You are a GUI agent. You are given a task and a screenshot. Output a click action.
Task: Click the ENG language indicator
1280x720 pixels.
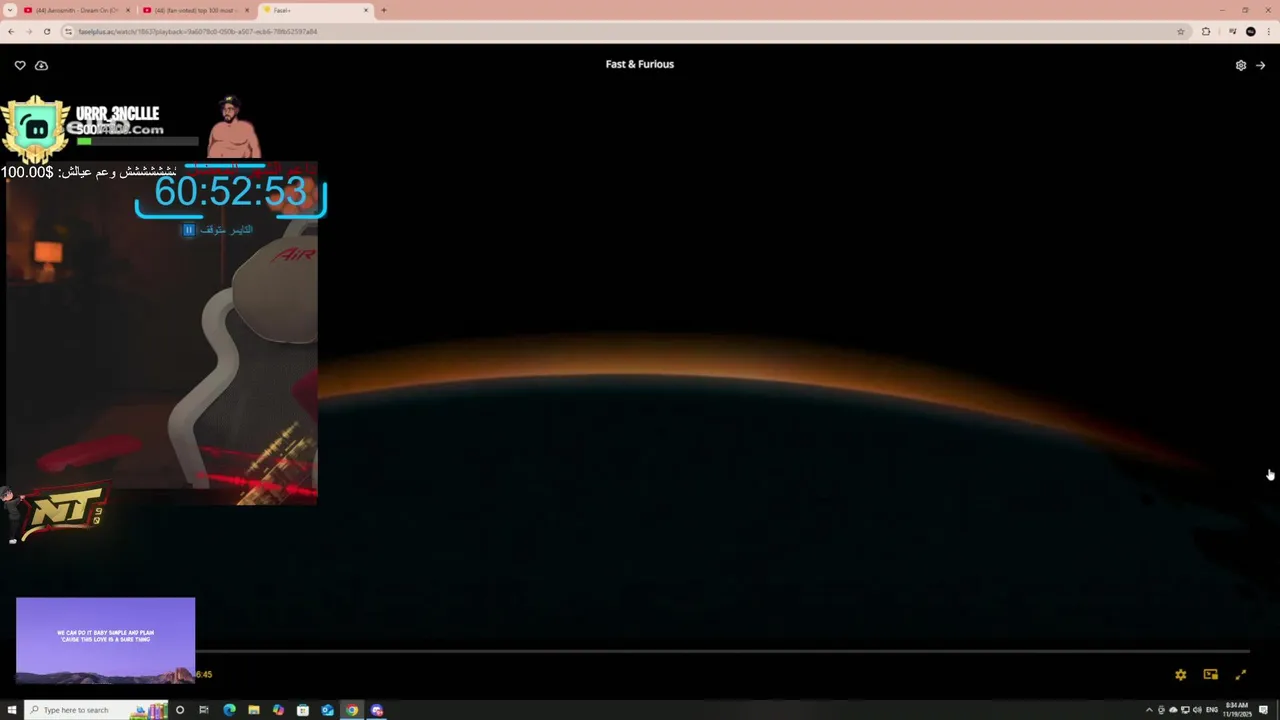[1212, 710]
